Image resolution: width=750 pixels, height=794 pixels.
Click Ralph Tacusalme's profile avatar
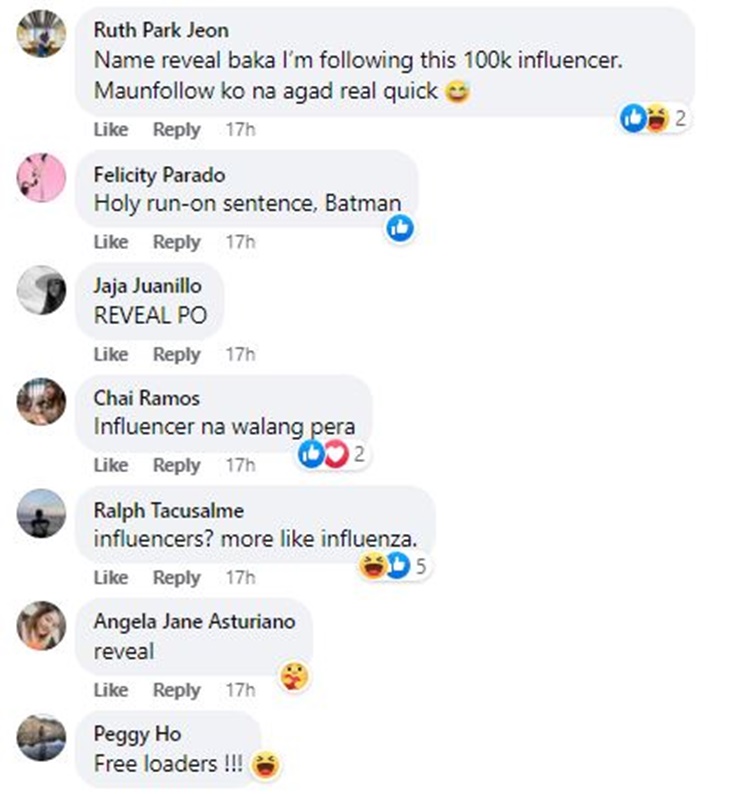(x=41, y=513)
